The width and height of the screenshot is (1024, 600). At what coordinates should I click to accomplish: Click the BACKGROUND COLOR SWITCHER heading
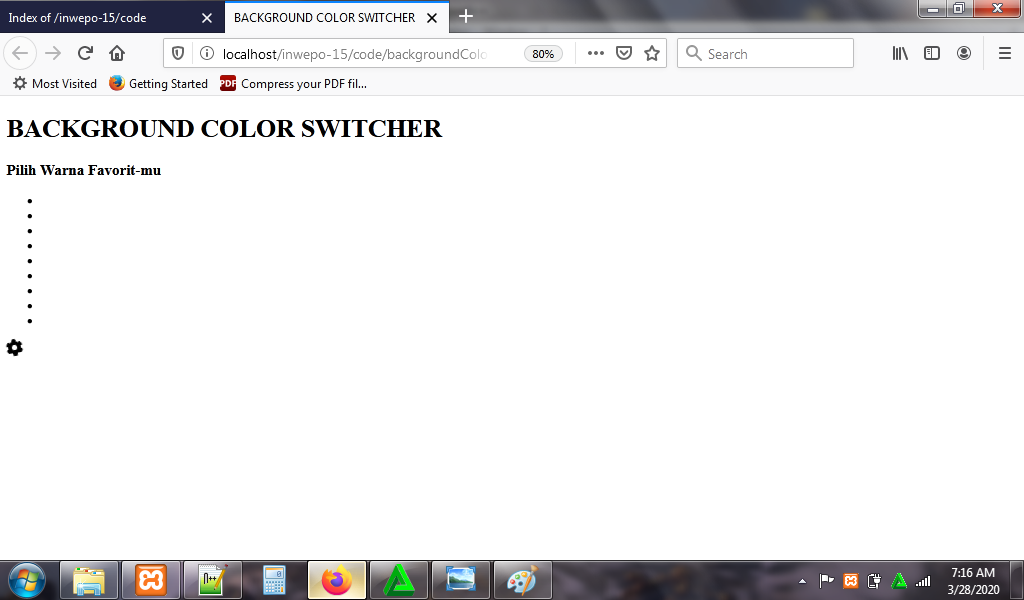pyautogui.click(x=225, y=129)
